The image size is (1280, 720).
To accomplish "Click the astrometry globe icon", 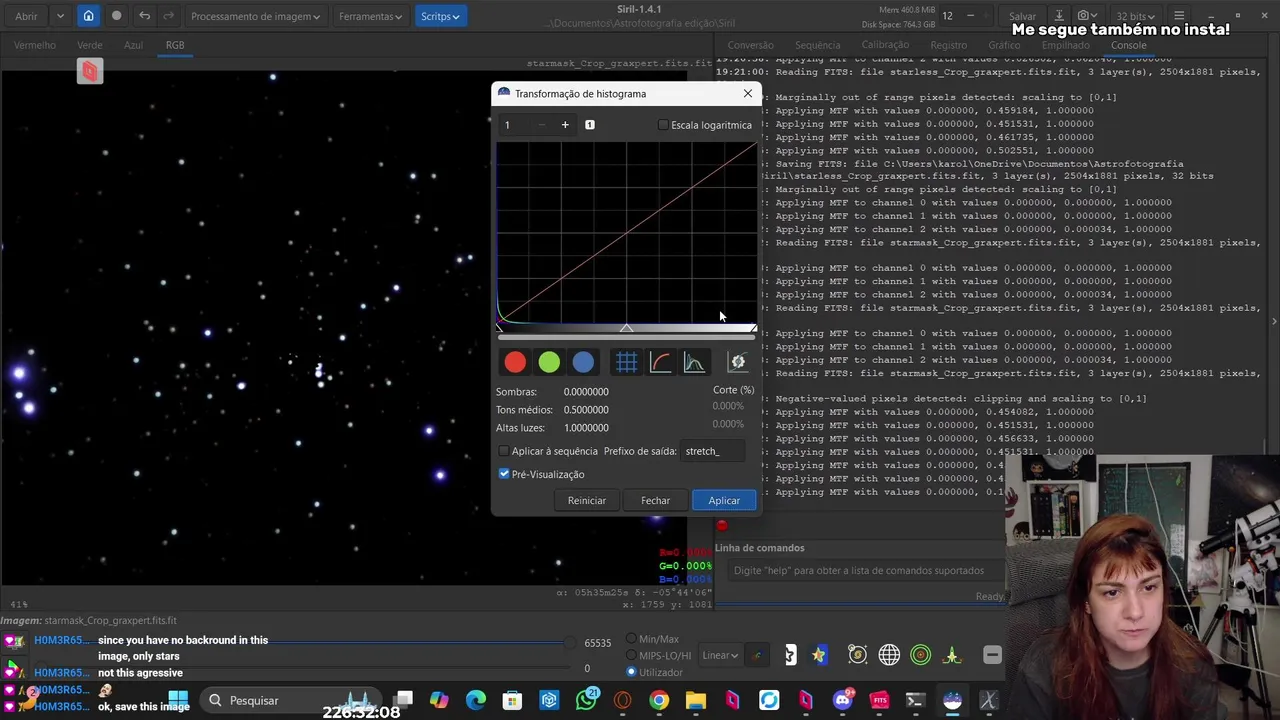I will tap(889, 655).
